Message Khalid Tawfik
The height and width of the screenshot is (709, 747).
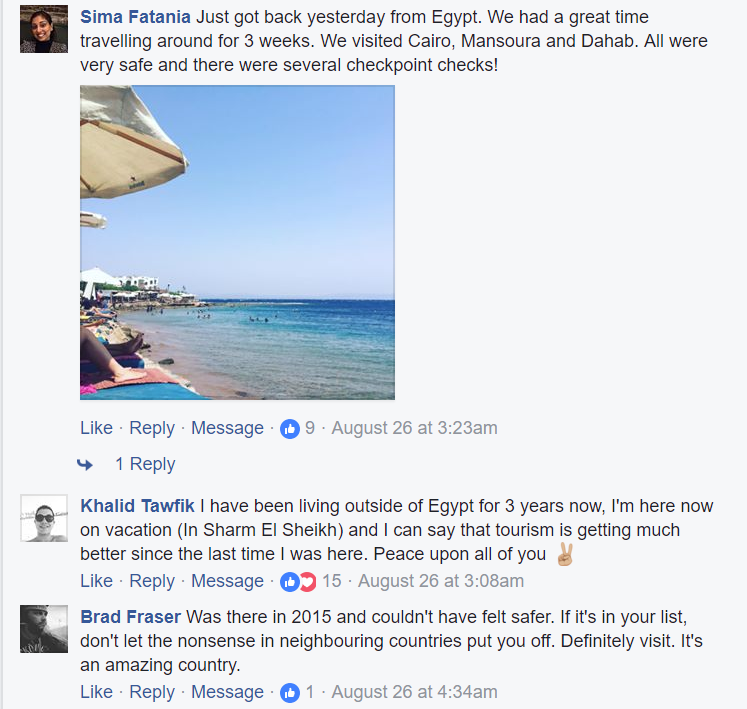pos(227,581)
